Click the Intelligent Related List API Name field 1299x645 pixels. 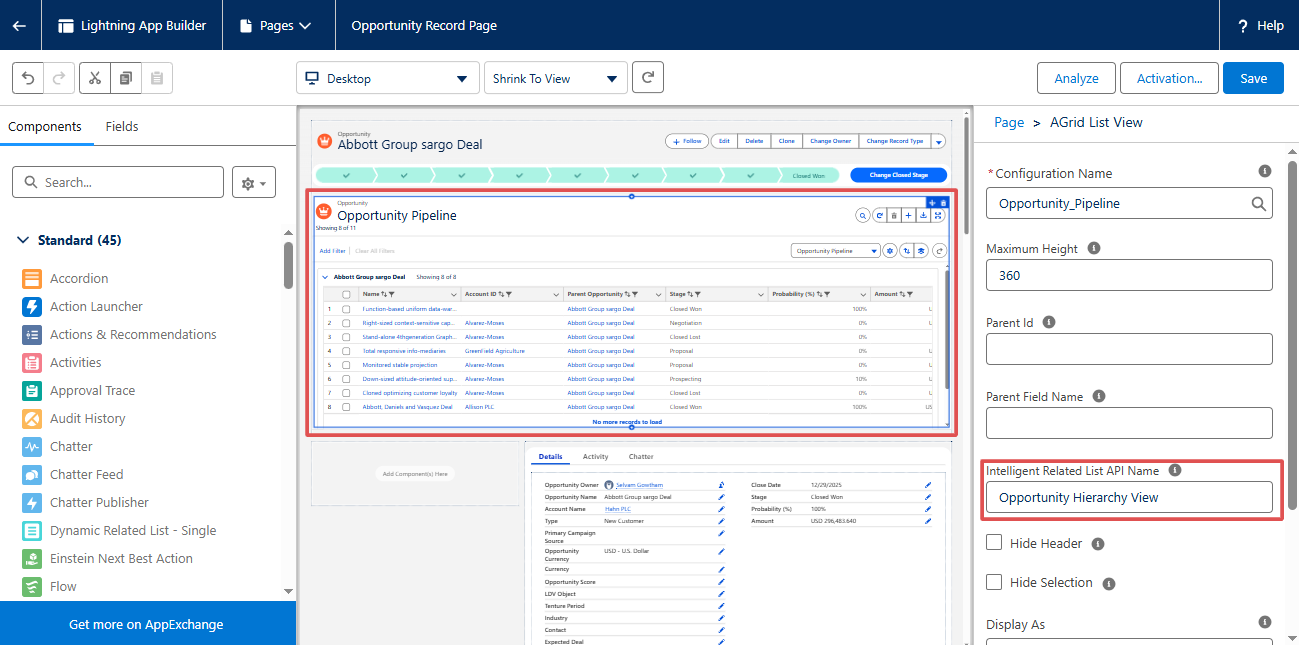pos(1129,497)
